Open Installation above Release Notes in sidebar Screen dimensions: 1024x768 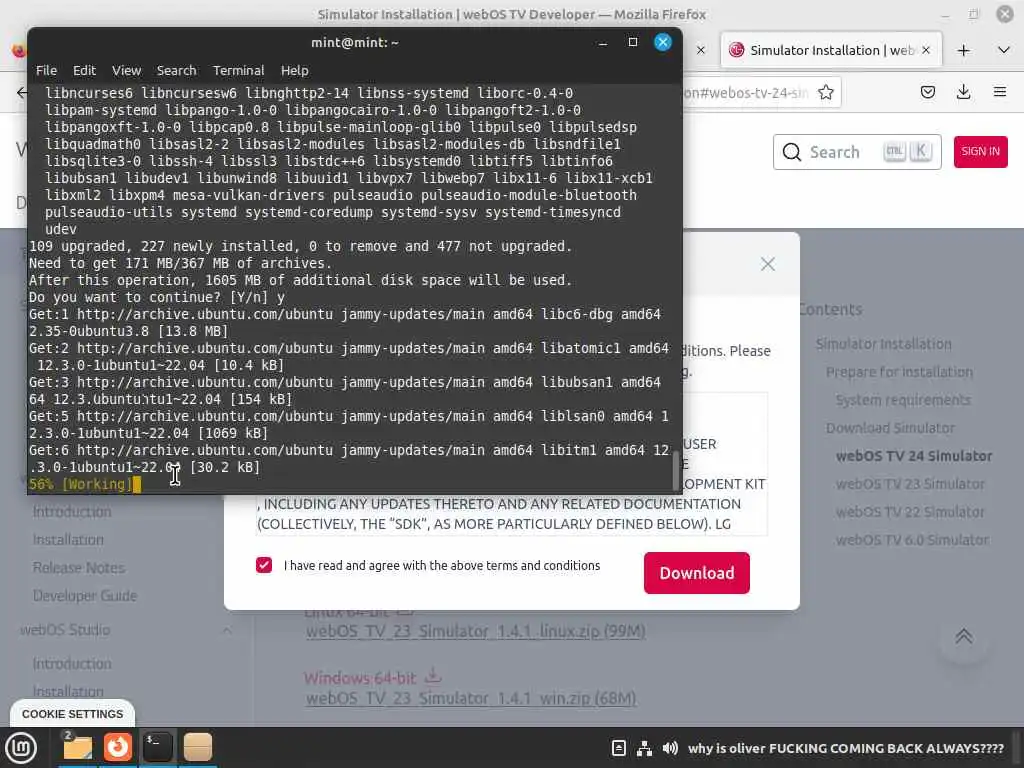coord(68,540)
